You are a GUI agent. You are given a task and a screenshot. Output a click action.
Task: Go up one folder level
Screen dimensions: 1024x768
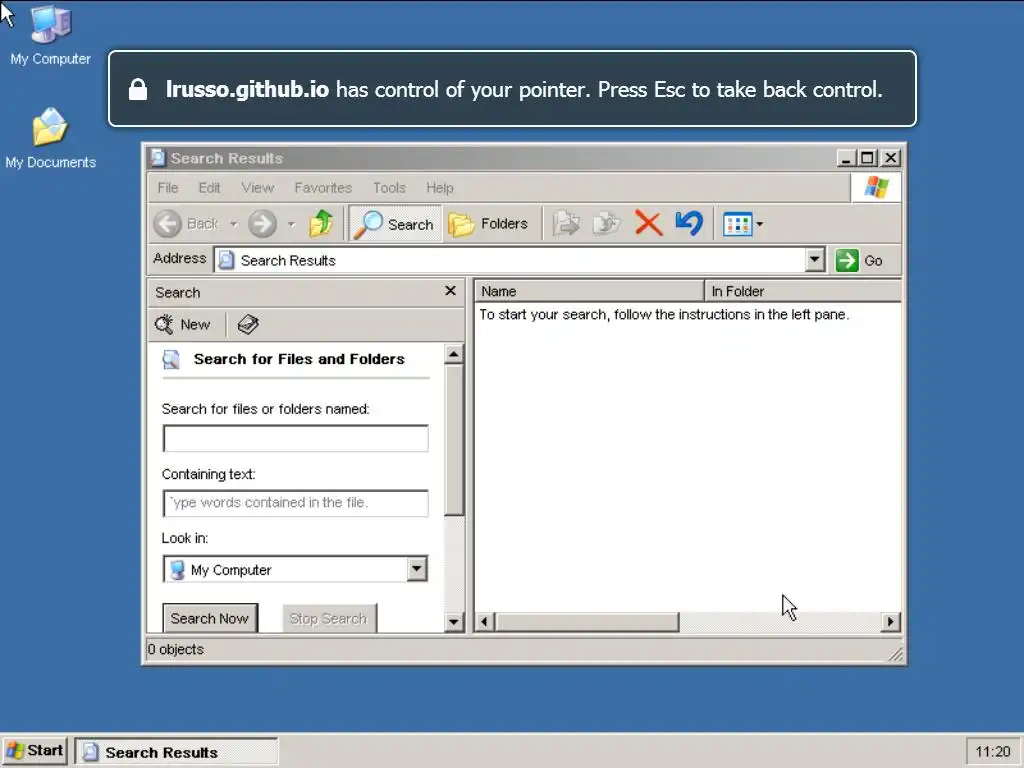click(321, 224)
